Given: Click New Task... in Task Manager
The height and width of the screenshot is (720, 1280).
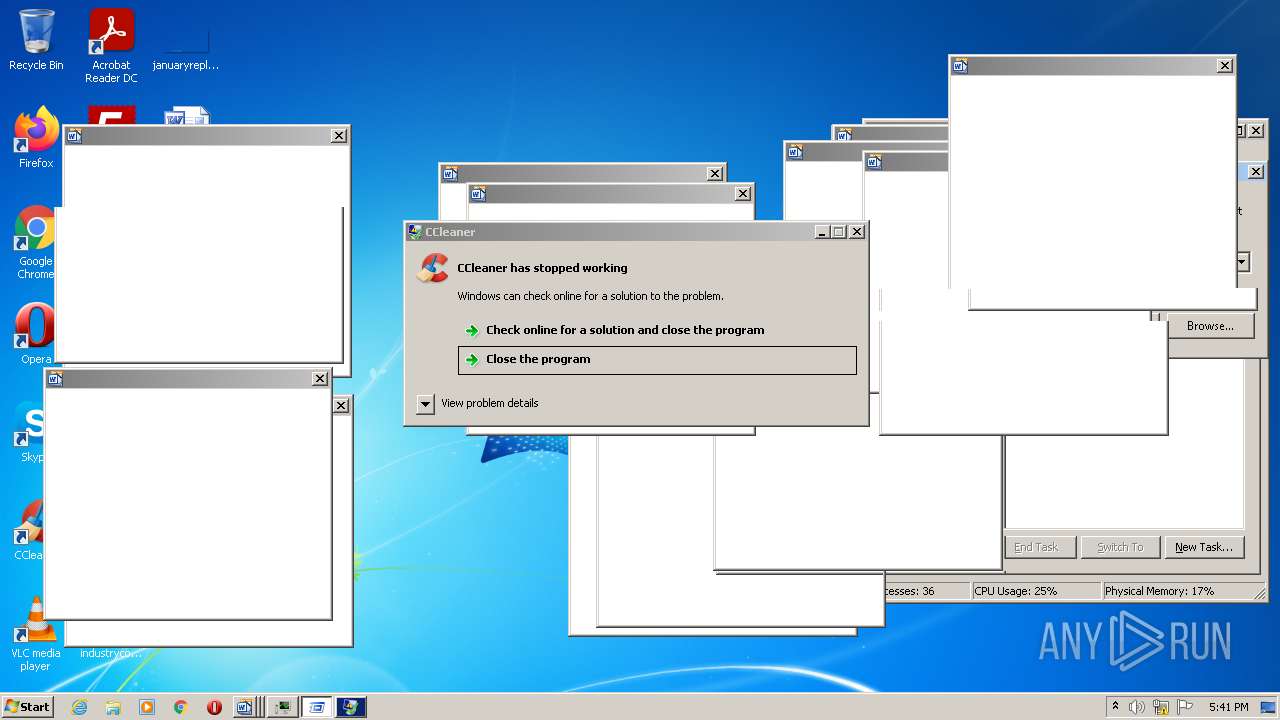Looking at the screenshot, I should pos(1204,547).
